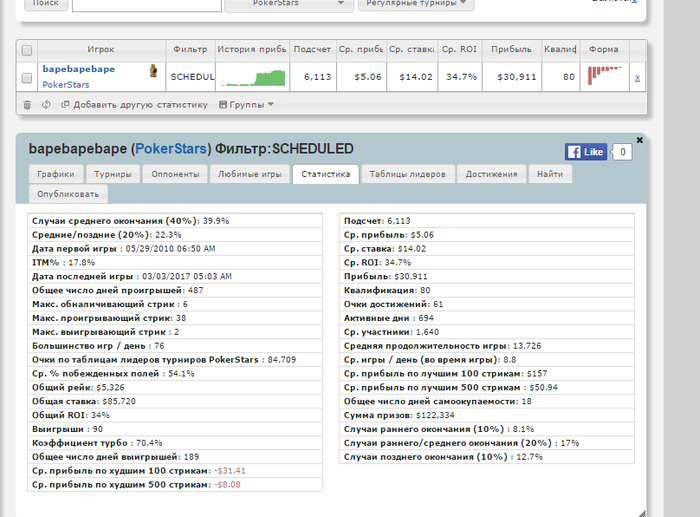Click the Выигрыши : 90 row
The width and height of the screenshot is (700, 517).
click(x=175, y=429)
